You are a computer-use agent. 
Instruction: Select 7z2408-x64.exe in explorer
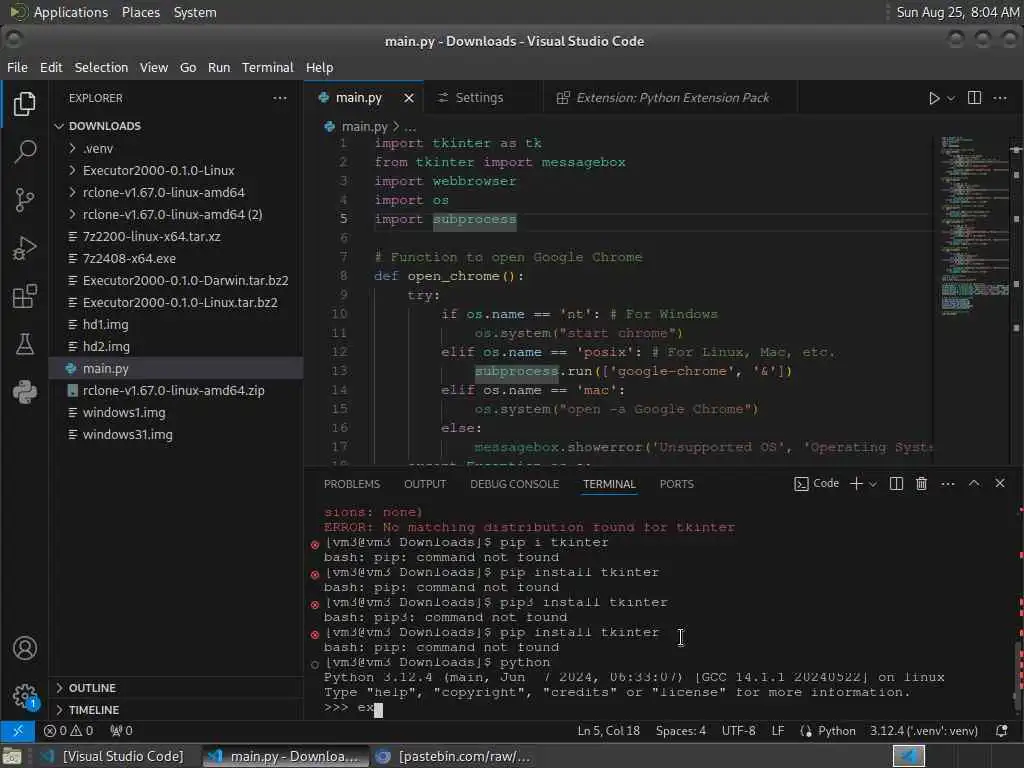(x=176, y=259)
